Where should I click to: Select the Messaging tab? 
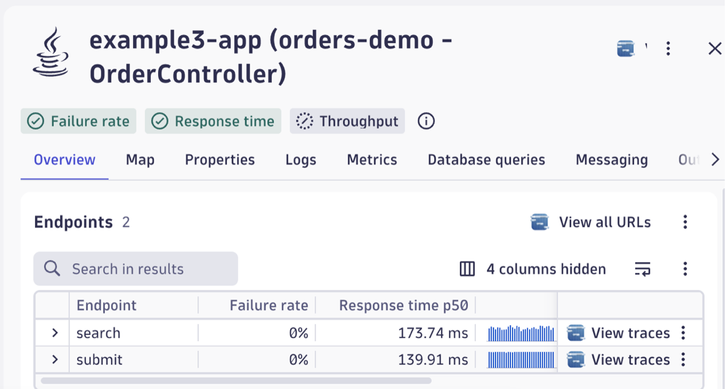click(x=612, y=160)
